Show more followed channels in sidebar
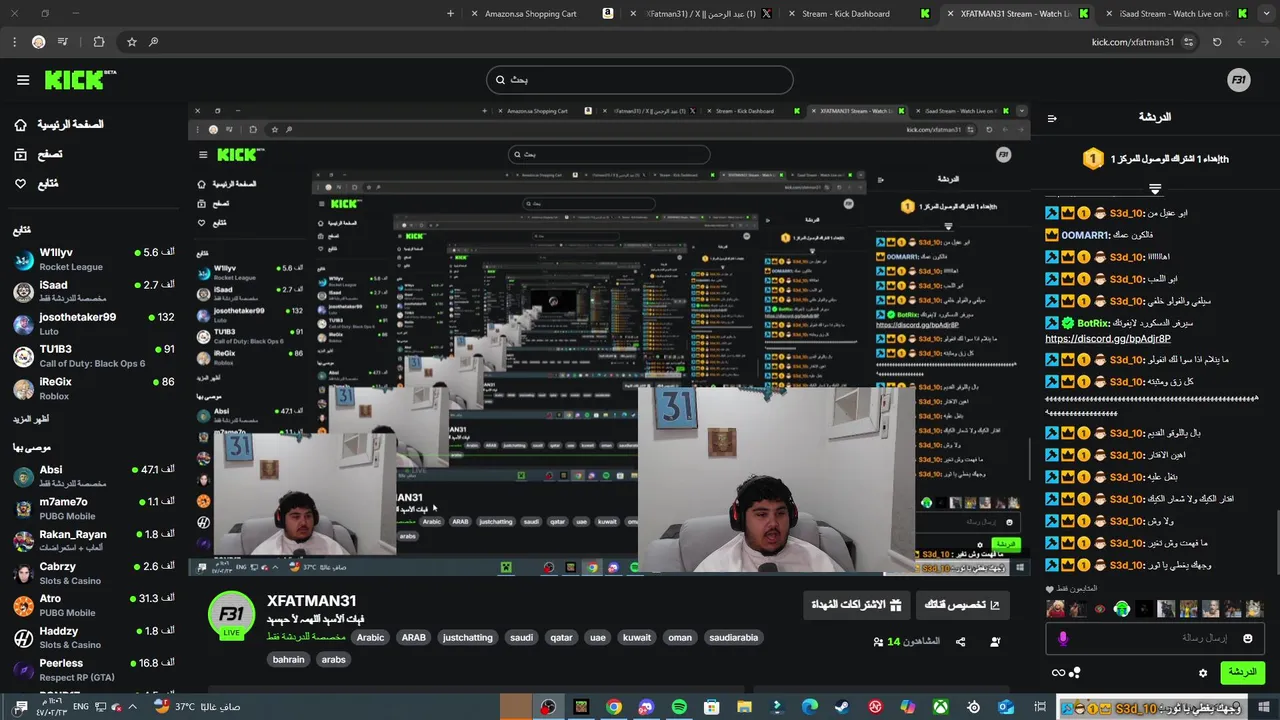Image resolution: width=1280 pixels, height=720 pixels. pyautogui.click(x=31, y=418)
